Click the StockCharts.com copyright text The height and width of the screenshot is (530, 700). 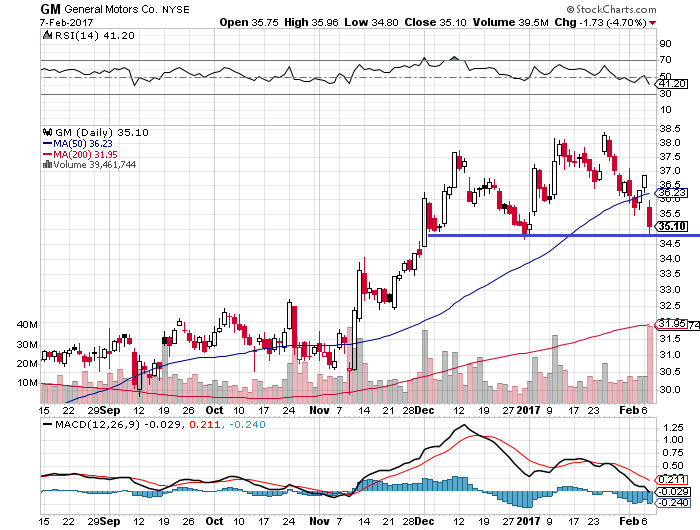pos(612,9)
